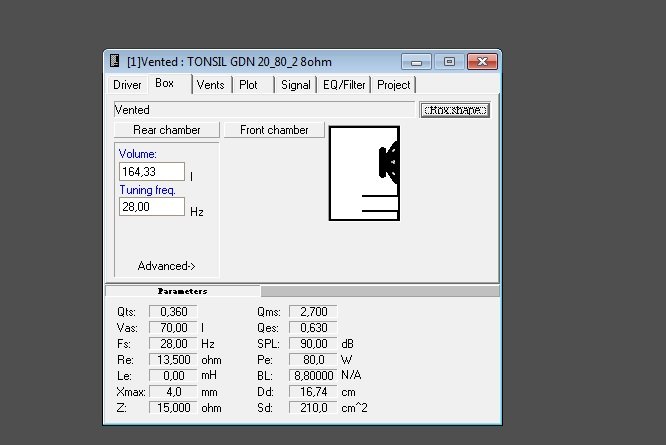Click the BL value 8,80000
The height and width of the screenshot is (445, 666).
click(313, 376)
